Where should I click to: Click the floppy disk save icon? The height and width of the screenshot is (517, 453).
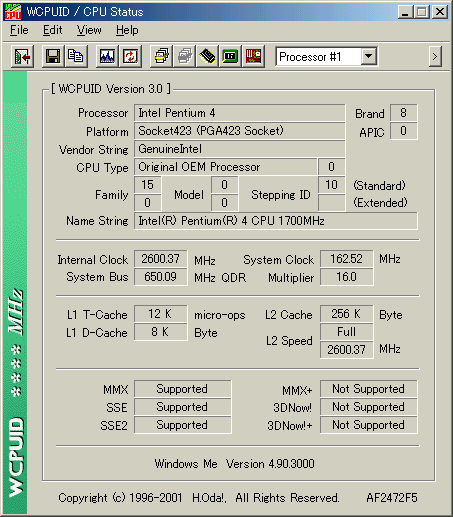click(53, 57)
